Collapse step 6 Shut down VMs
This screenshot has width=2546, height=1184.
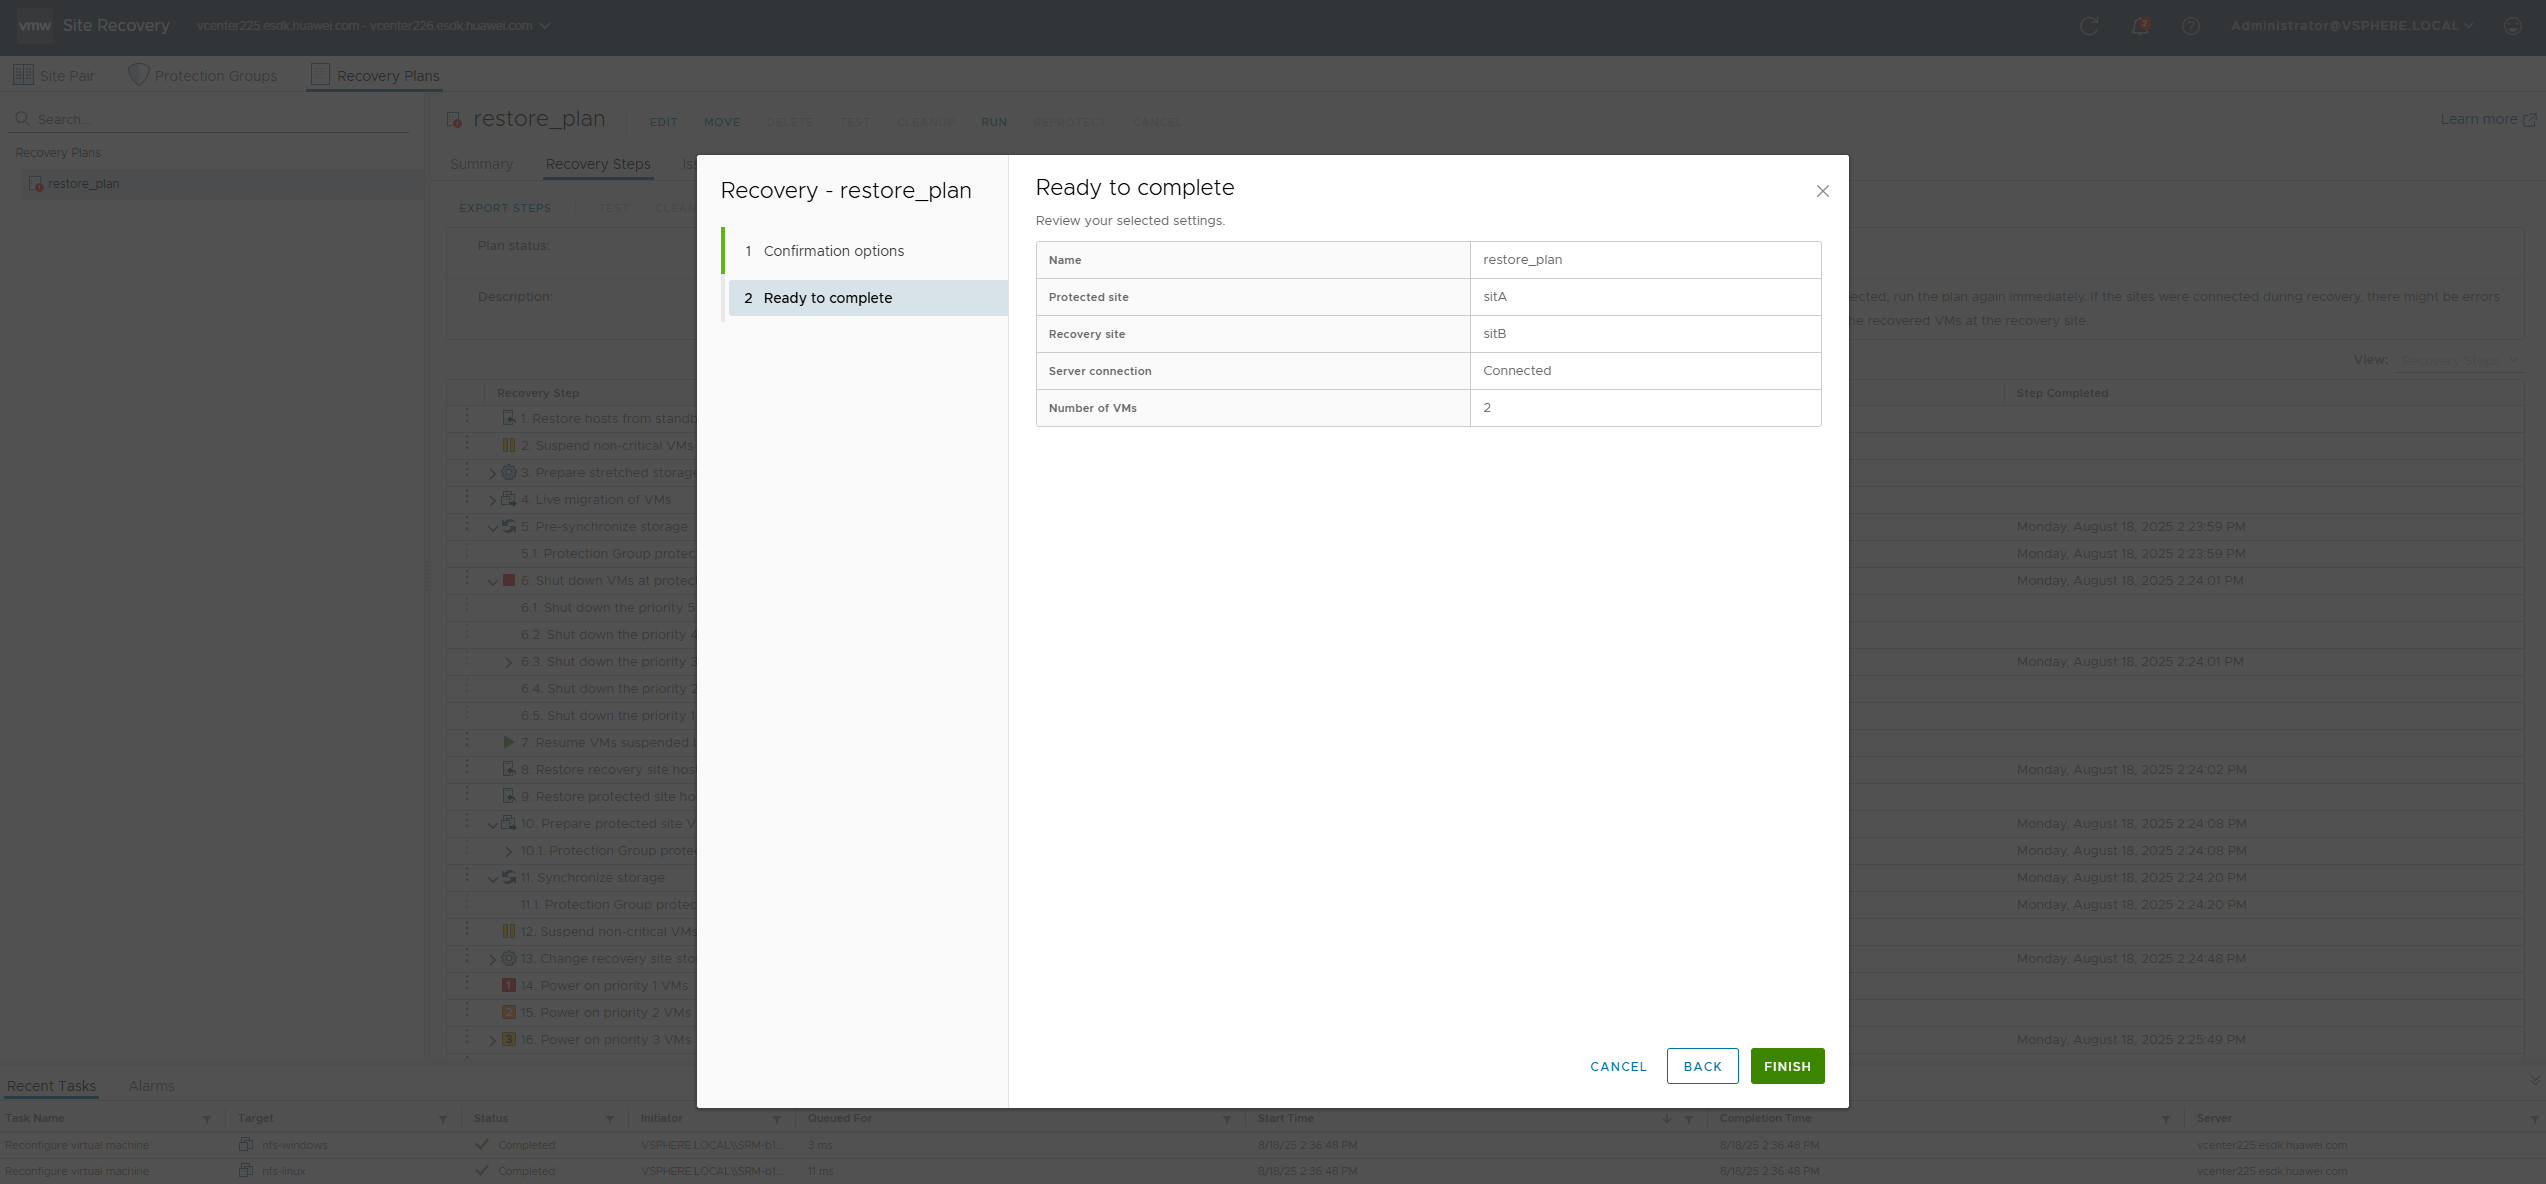pos(493,581)
